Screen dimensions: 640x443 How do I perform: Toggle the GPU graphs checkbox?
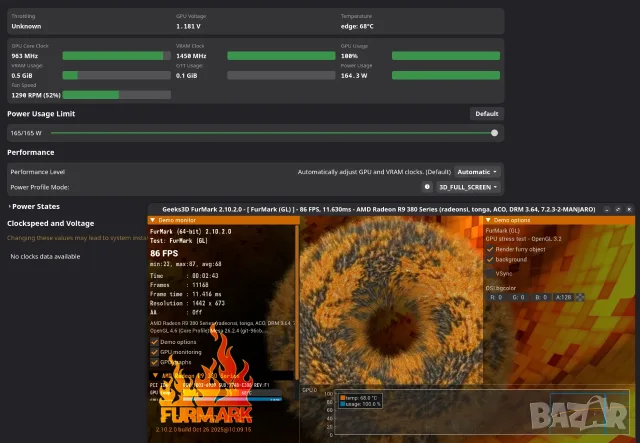(x=154, y=362)
